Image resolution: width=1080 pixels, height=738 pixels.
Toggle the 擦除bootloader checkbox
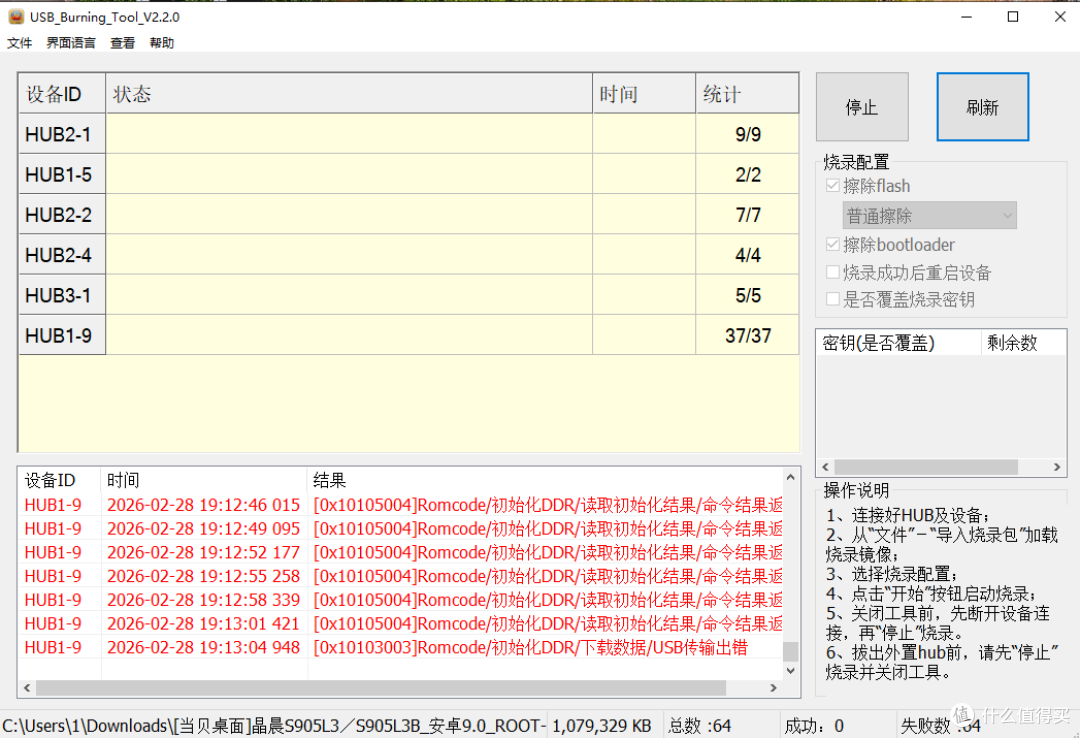coord(833,245)
